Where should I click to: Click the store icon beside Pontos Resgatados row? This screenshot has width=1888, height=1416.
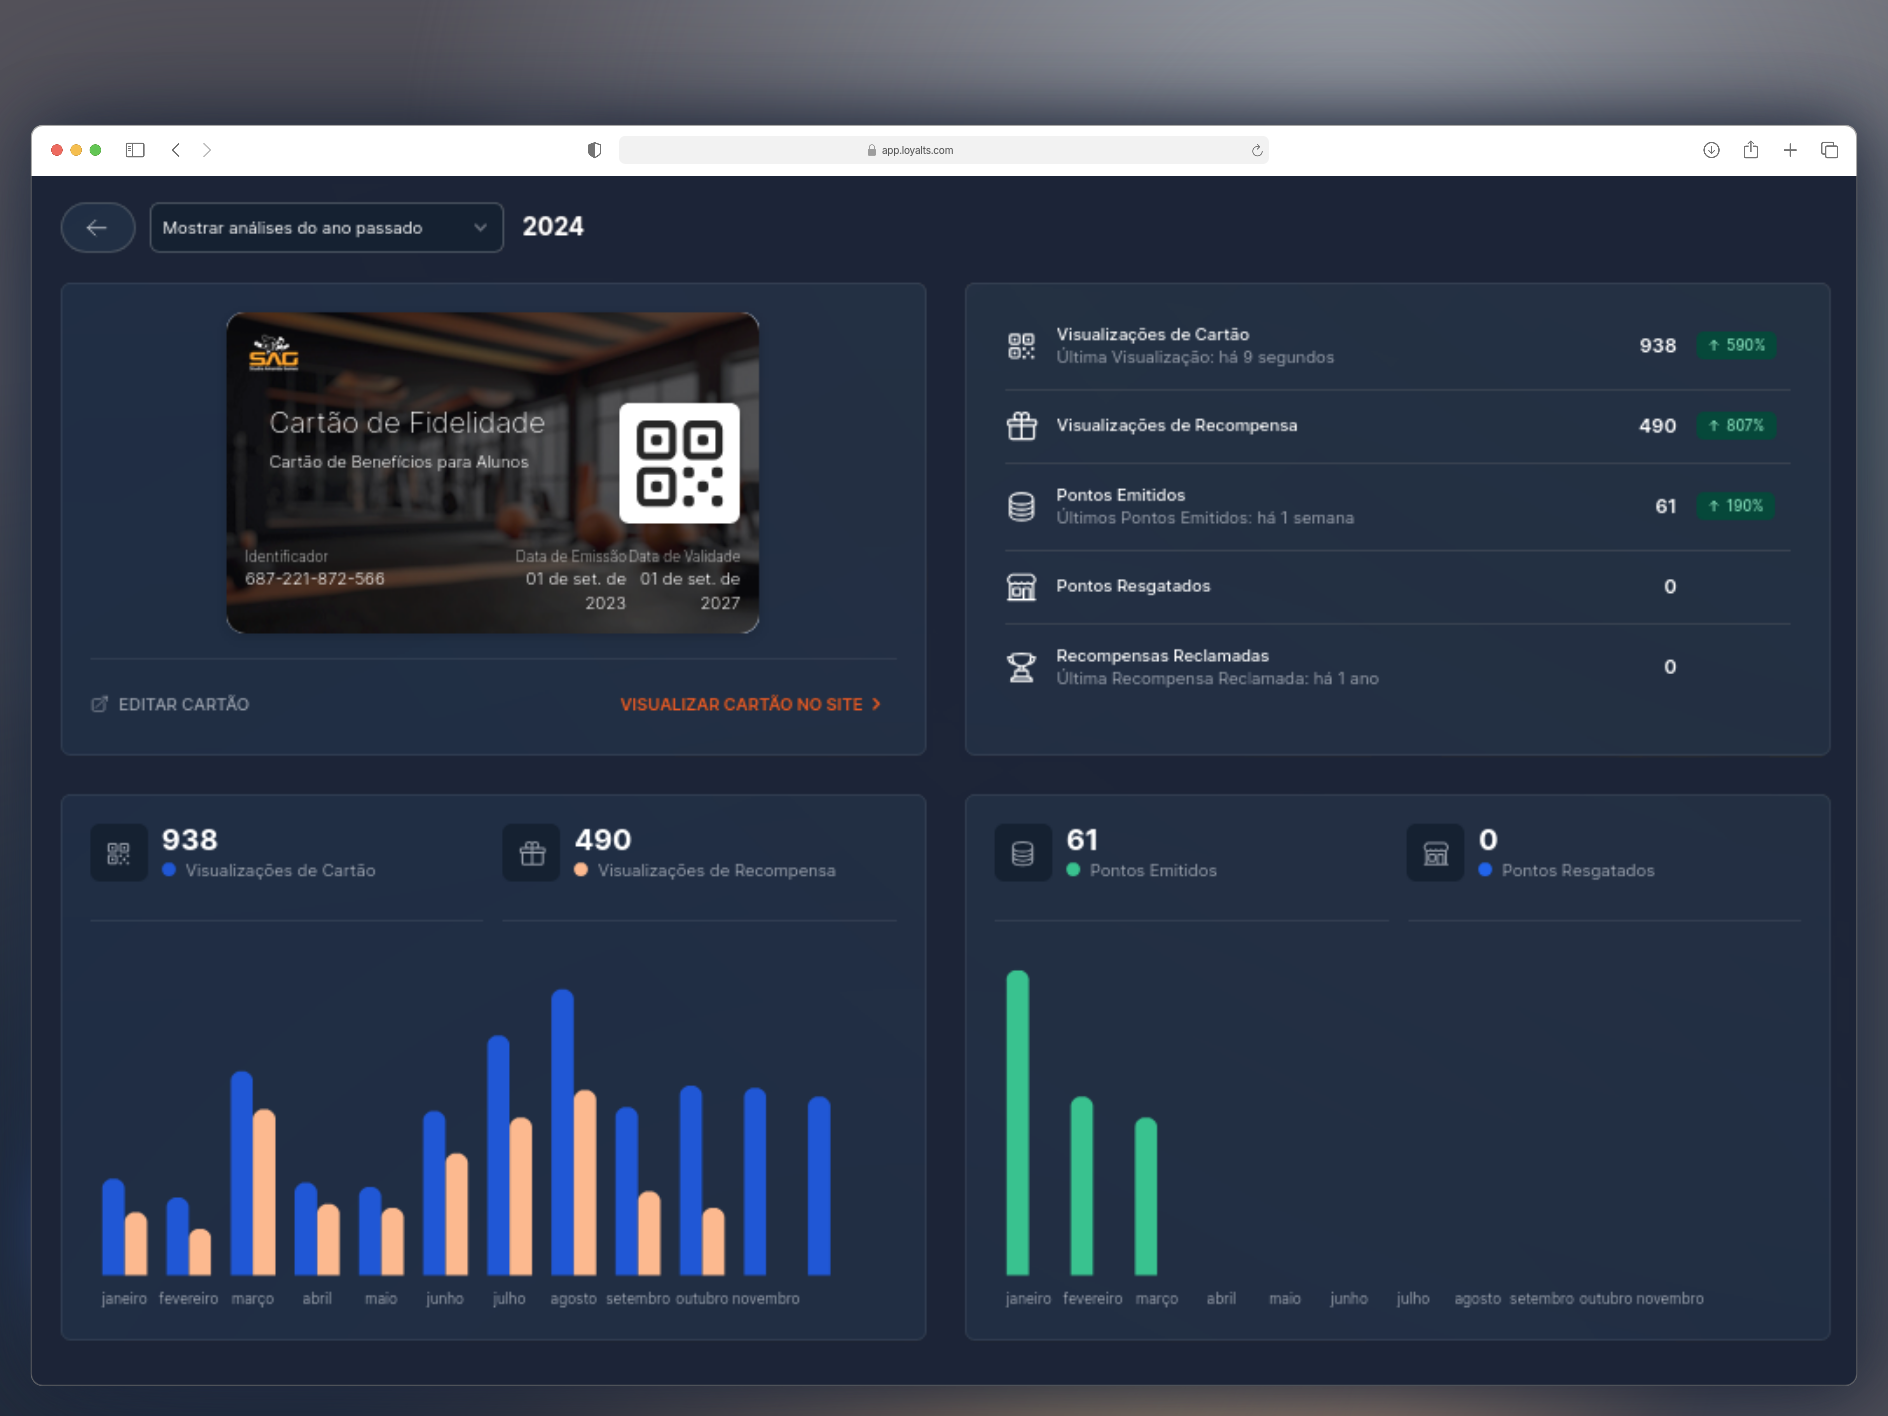pyautogui.click(x=1021, y=587)
